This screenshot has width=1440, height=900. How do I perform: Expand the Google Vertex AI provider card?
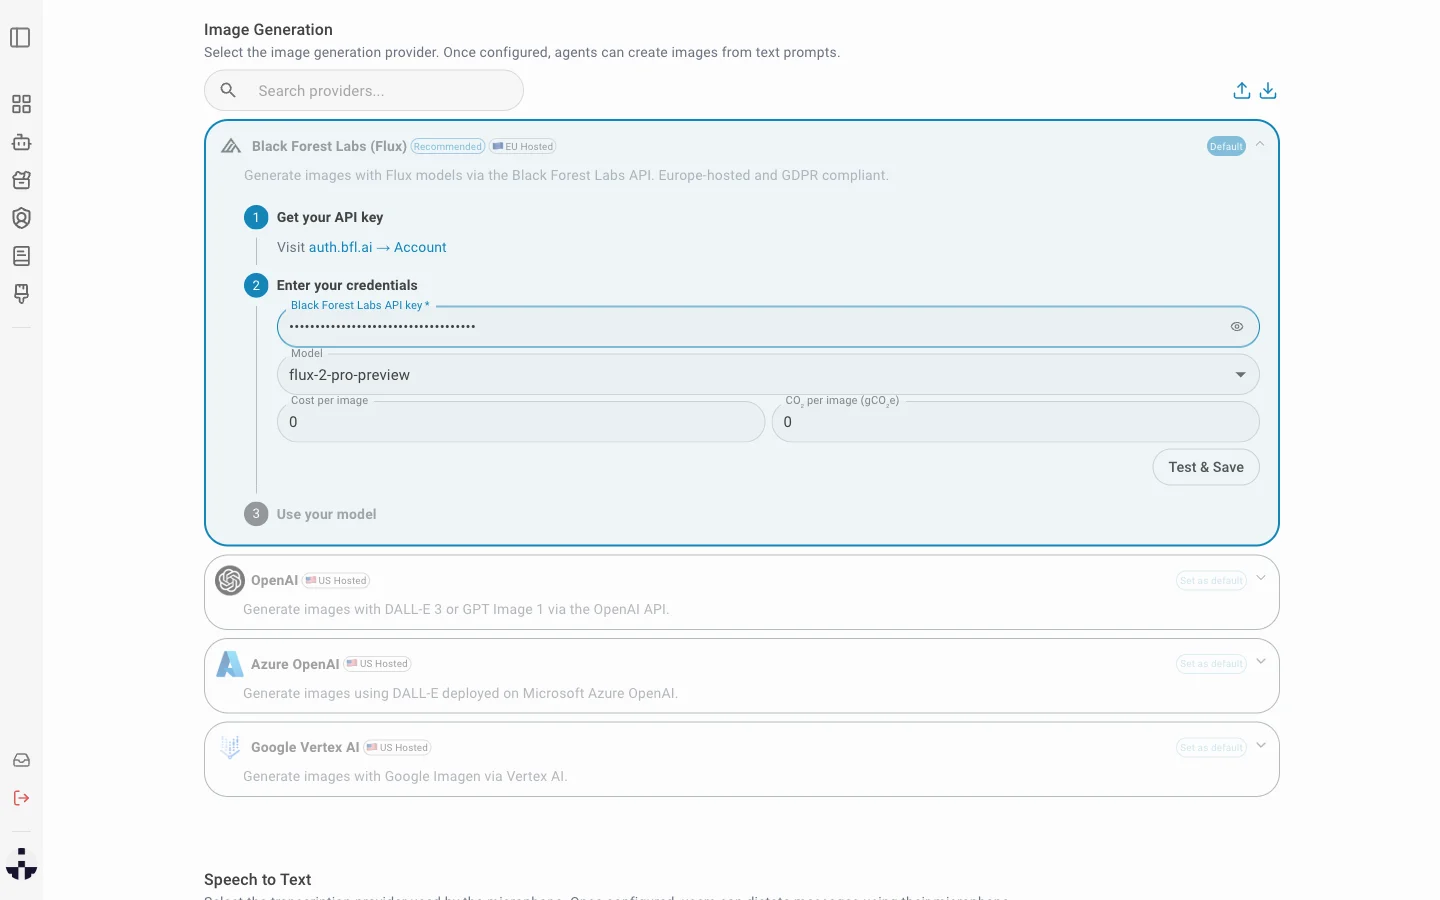[x=1261, y=745]
